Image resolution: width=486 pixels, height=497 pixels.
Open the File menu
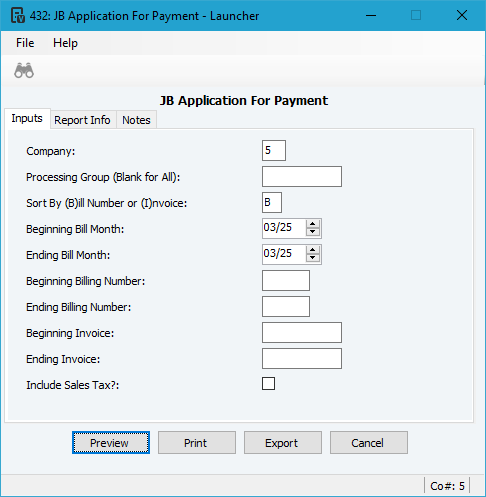pos(25,43)
